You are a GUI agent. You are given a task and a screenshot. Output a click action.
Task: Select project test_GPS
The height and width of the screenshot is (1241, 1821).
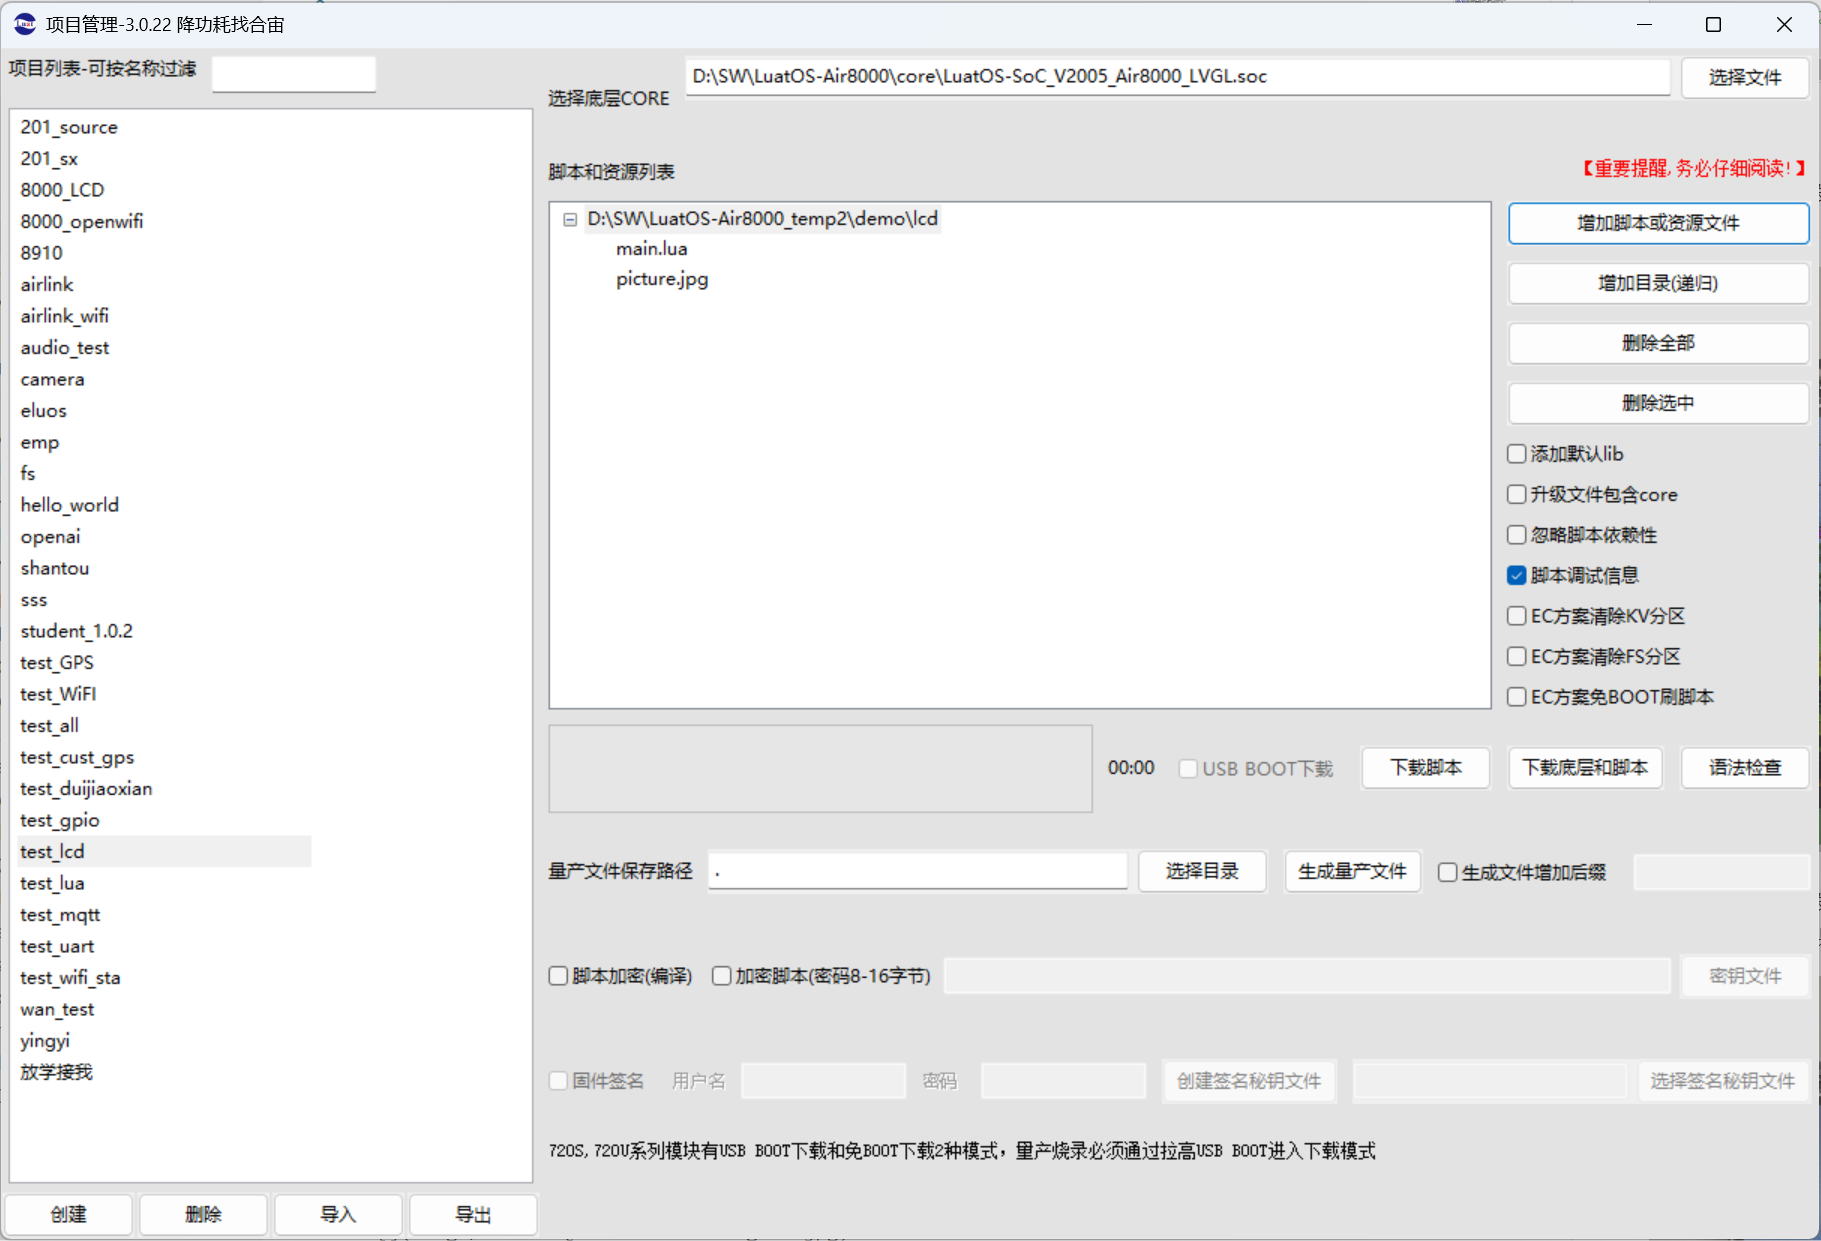pyautogui.click(x=57, y=663)
